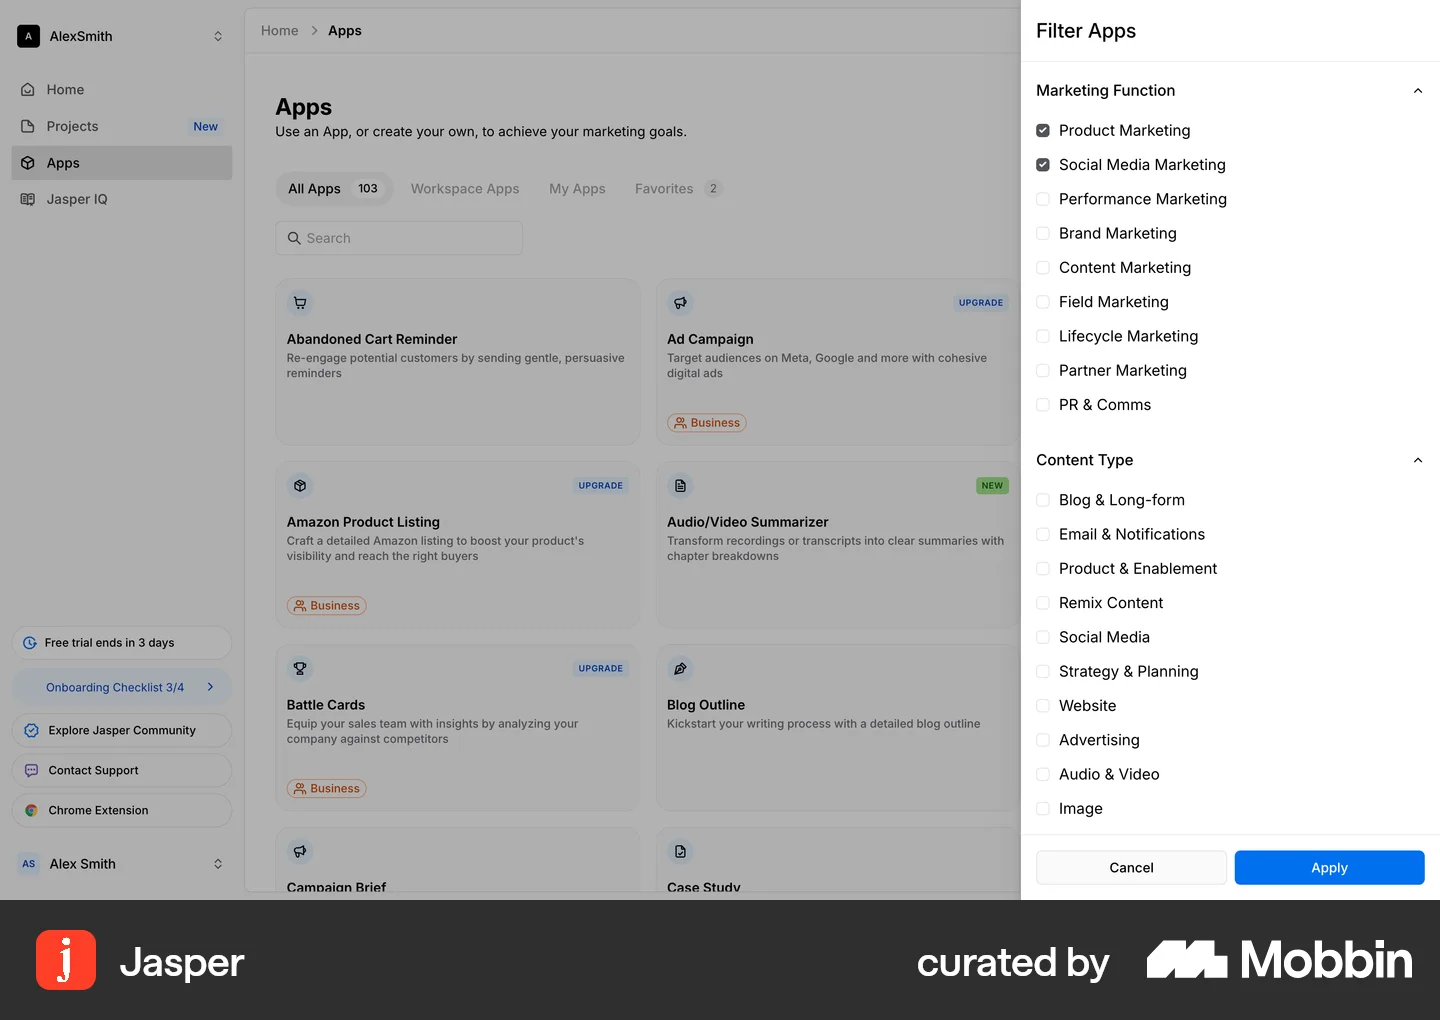Check Audio & Video content type
The image size is (1440, 1020).
pos(1043,775)
